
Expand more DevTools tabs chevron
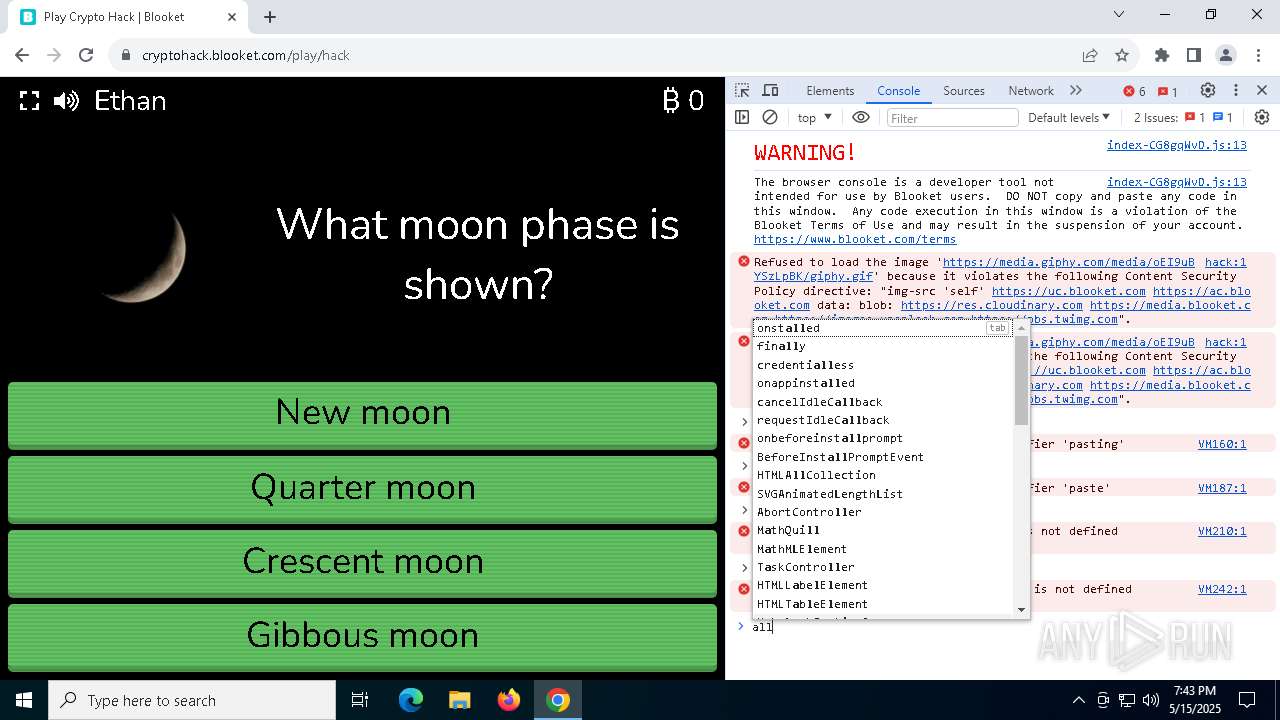[1076, 90]
